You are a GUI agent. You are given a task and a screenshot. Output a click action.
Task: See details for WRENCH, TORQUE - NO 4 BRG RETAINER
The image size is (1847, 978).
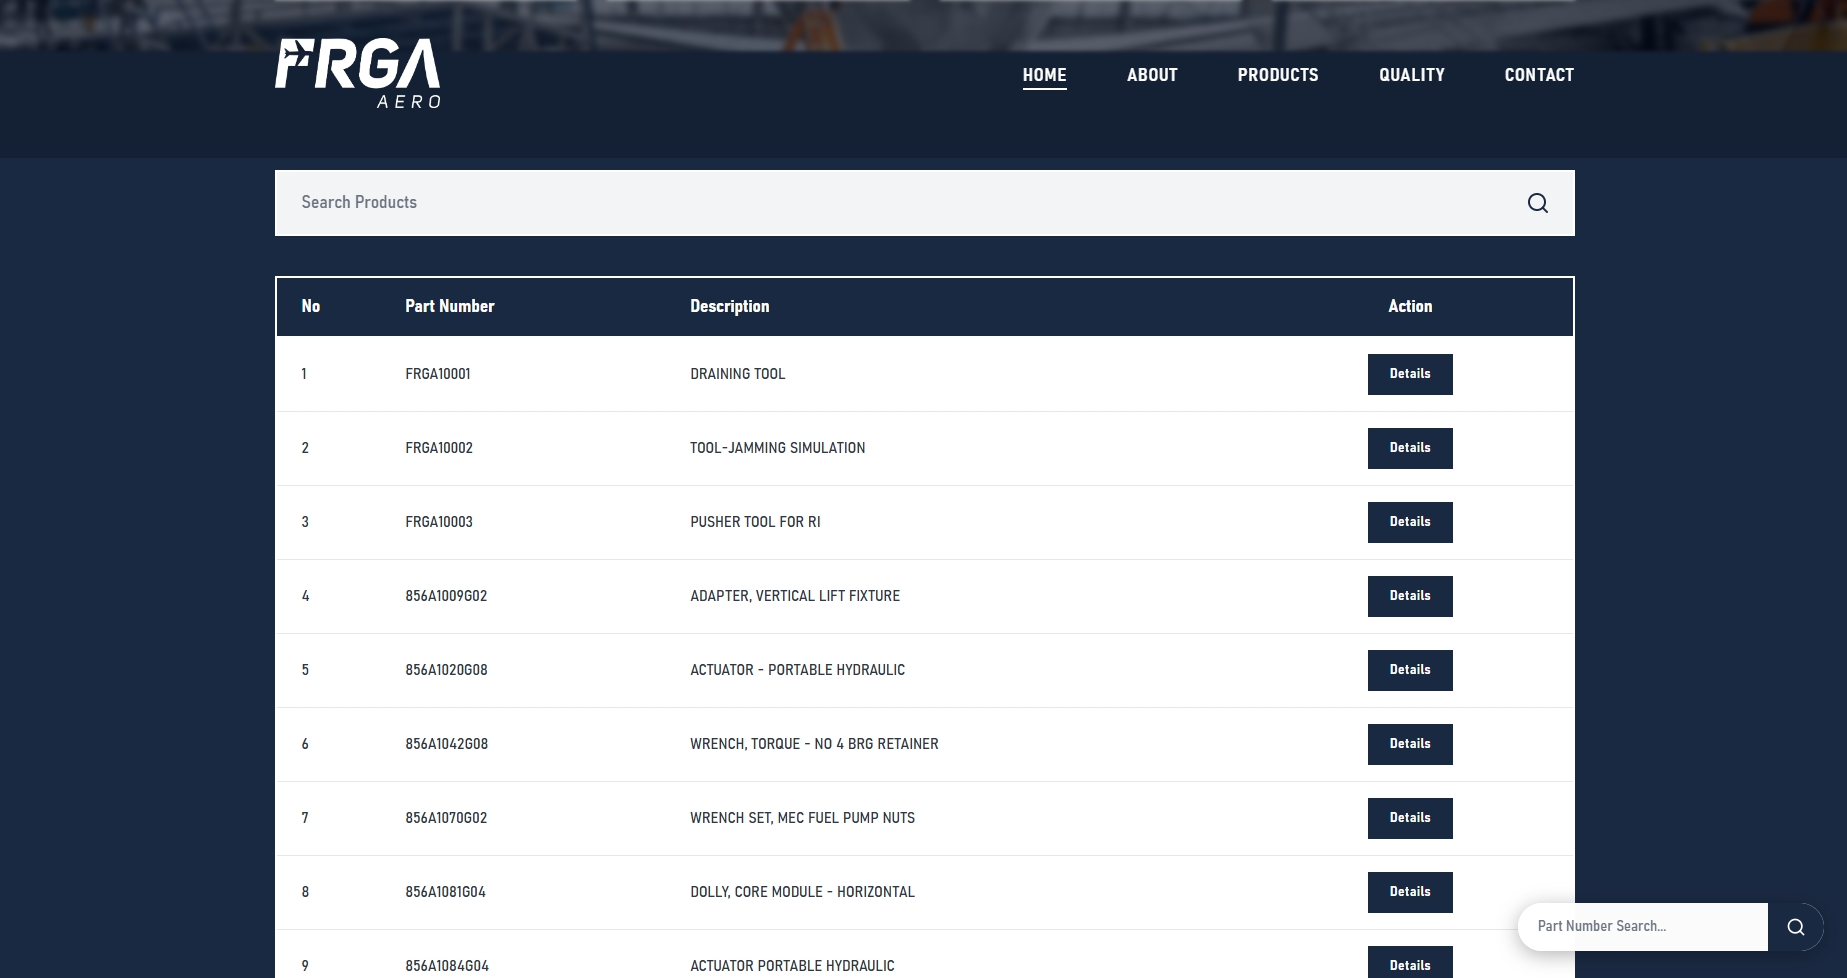click(1409, 744)
